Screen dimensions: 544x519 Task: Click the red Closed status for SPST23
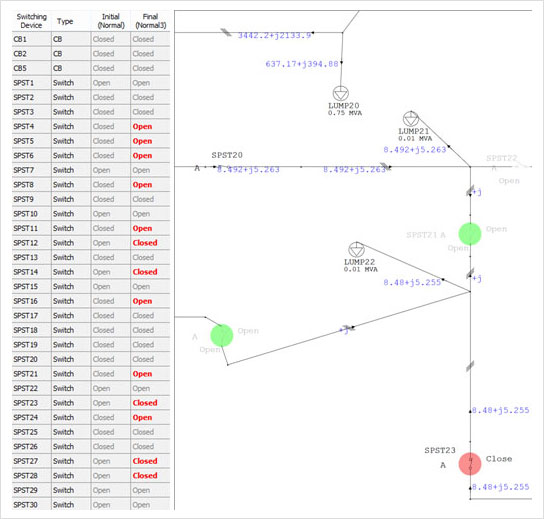coord(145,403)
